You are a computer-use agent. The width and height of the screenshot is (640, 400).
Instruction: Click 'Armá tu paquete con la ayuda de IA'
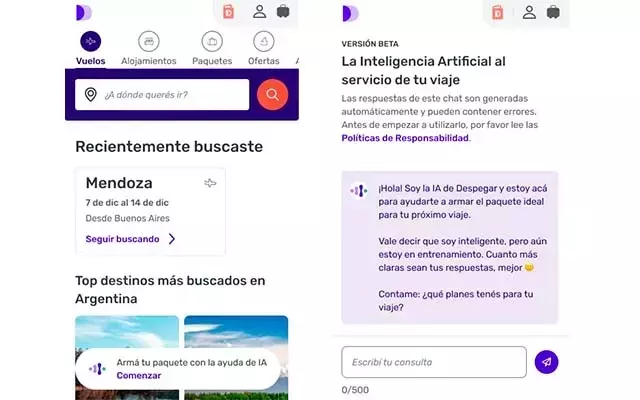point(192,362)
